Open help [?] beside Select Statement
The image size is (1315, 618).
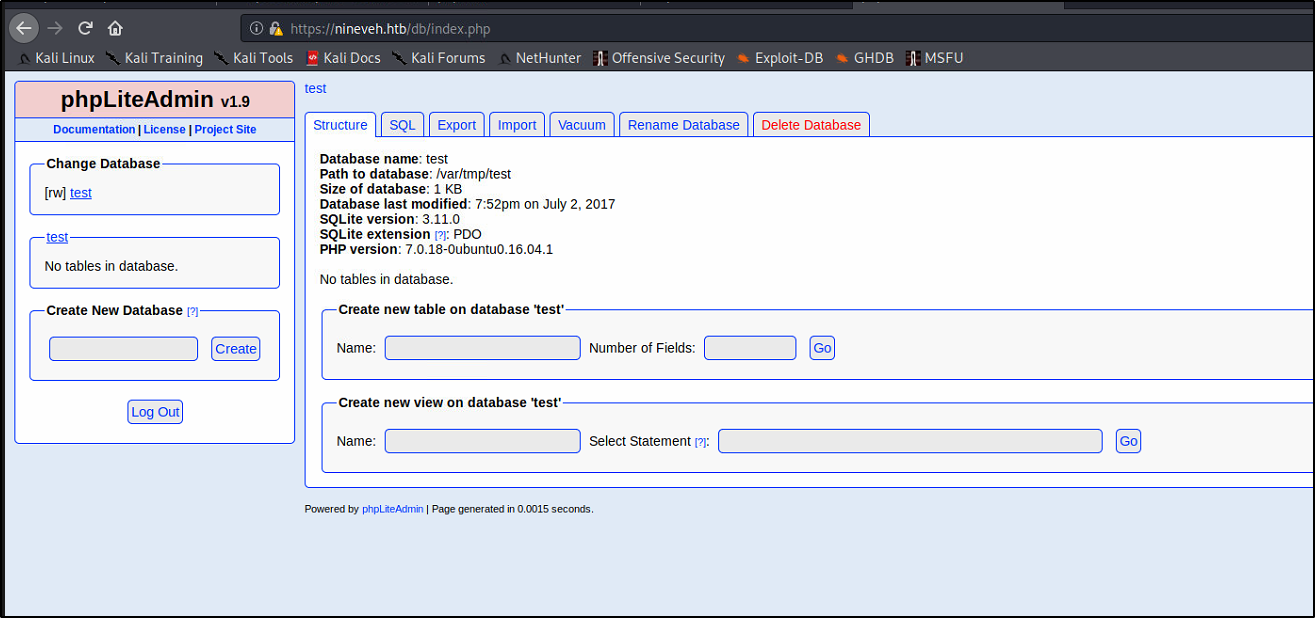(x=701, y=442)
